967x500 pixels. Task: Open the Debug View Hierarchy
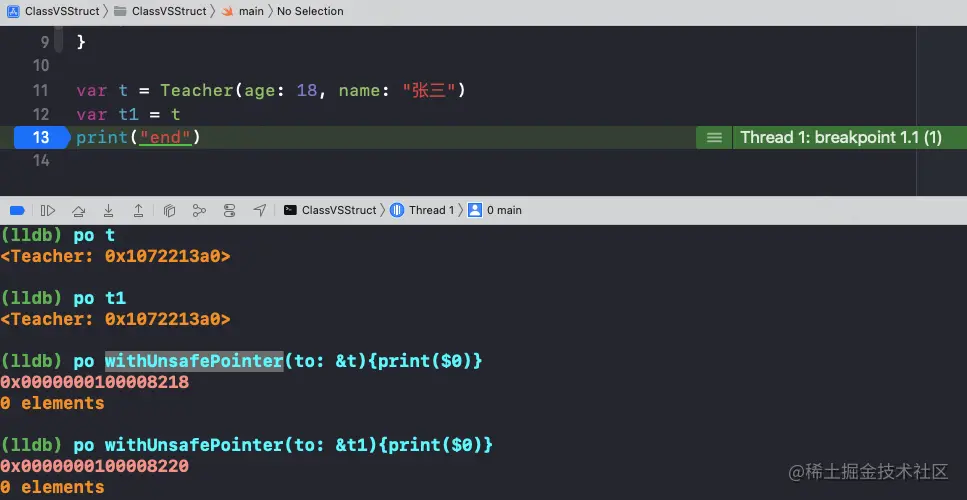click(170, 210)
